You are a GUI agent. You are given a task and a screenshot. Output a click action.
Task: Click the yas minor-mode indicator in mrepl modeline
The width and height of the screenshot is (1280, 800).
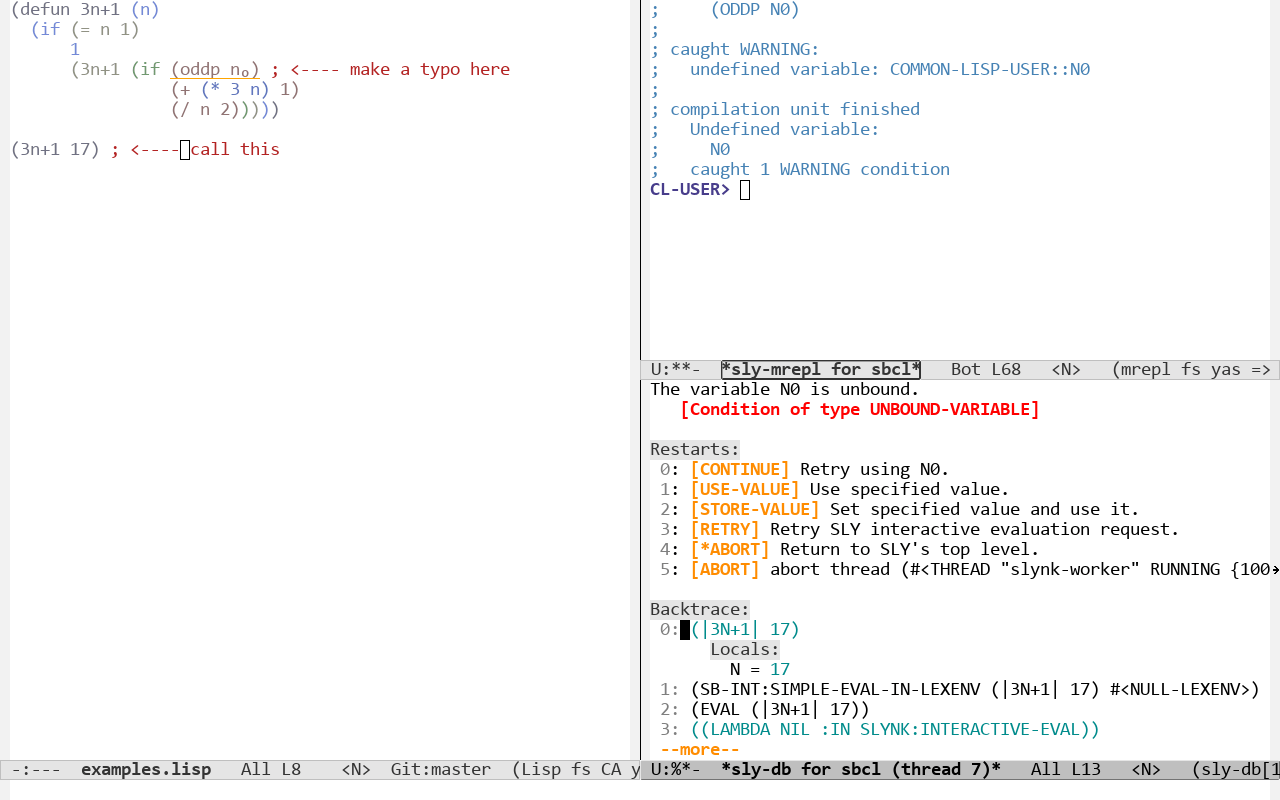pyautogui.click(x=1224, y=369)
